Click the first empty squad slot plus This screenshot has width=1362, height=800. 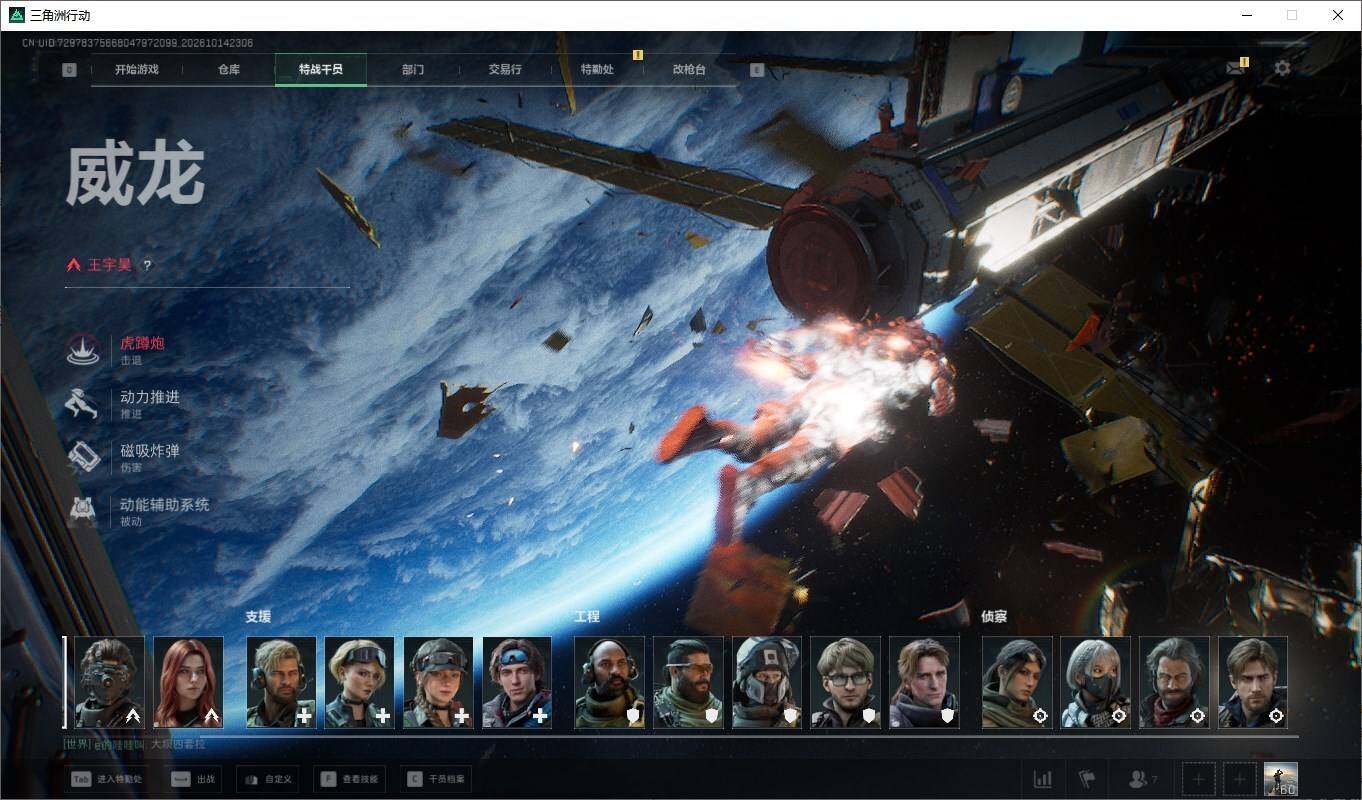click(1199, 779)
